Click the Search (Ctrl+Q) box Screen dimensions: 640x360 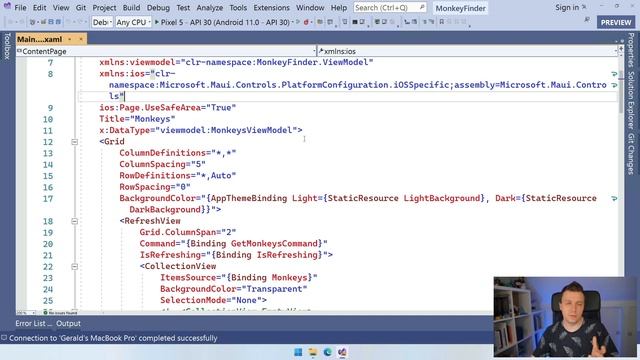(x=390, y=8)
